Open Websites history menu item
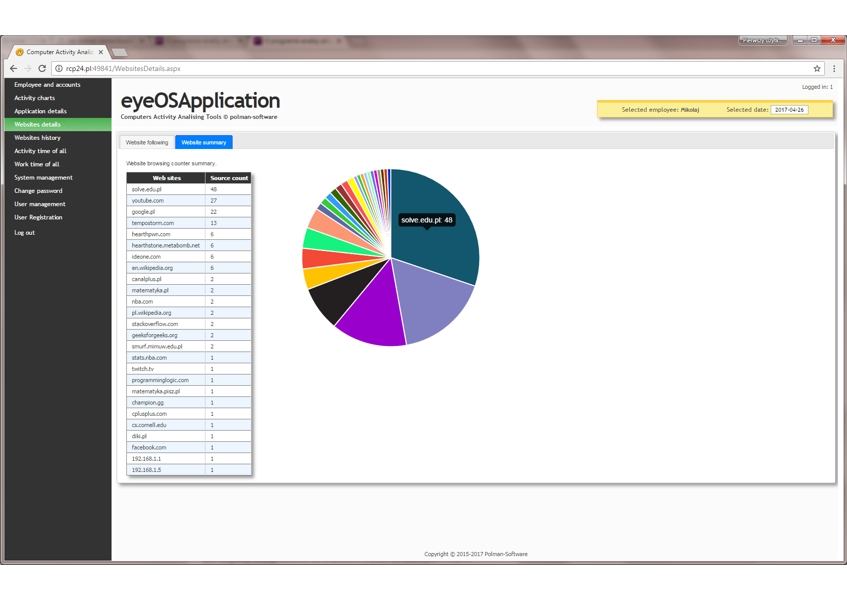Screen dimensions: 847x600 [37, 138]
